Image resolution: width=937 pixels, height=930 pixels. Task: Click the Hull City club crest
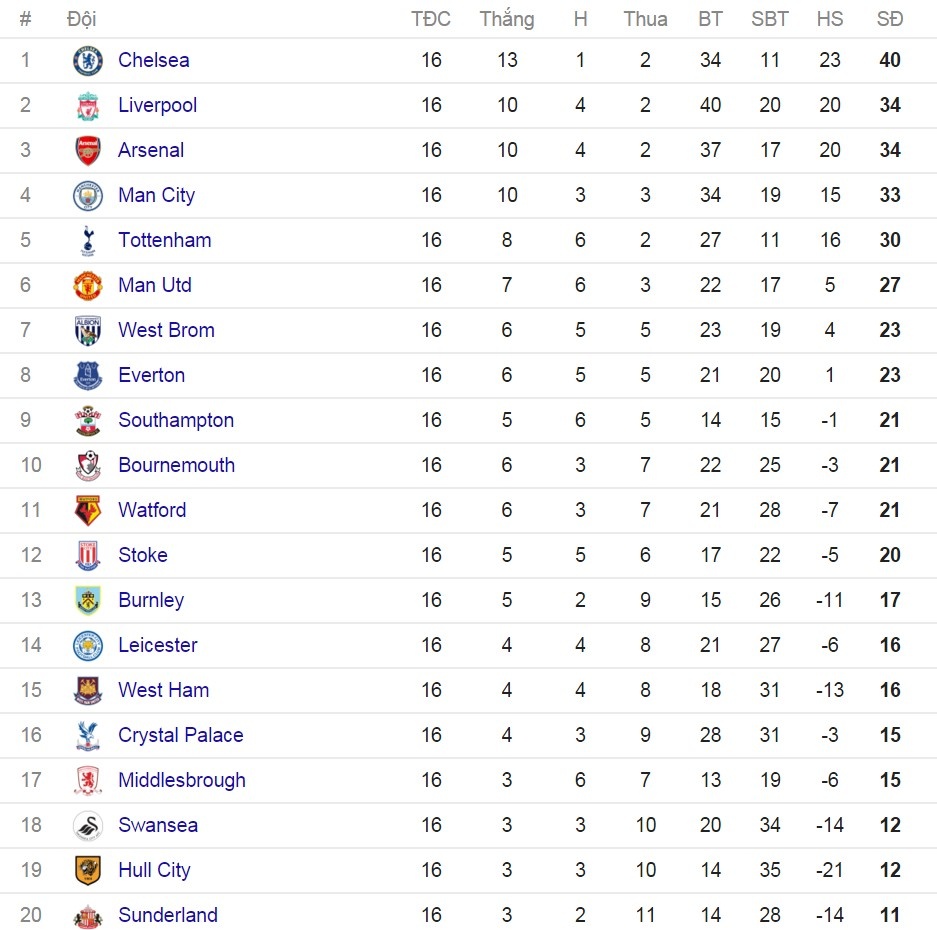pos(88,871)
